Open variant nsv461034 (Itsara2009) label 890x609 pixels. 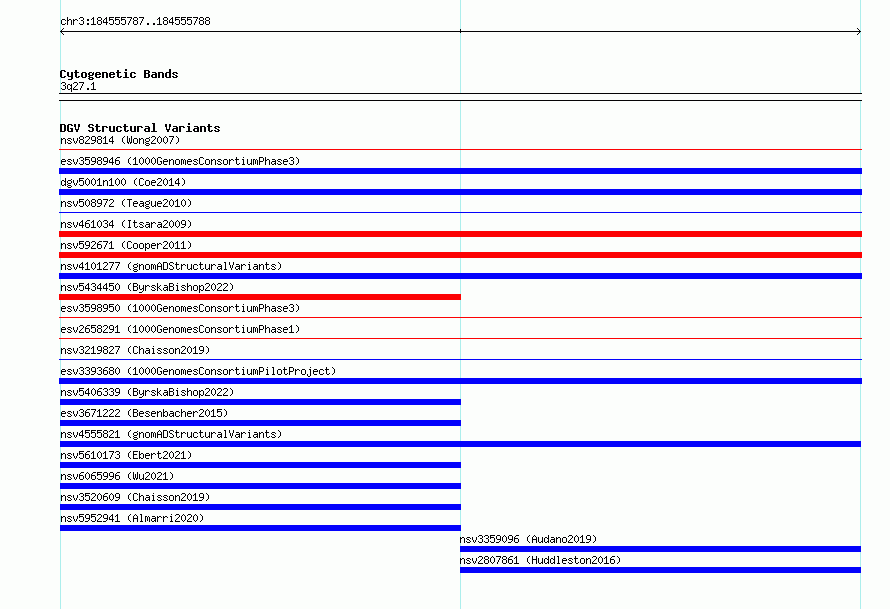tap(126, 224)
